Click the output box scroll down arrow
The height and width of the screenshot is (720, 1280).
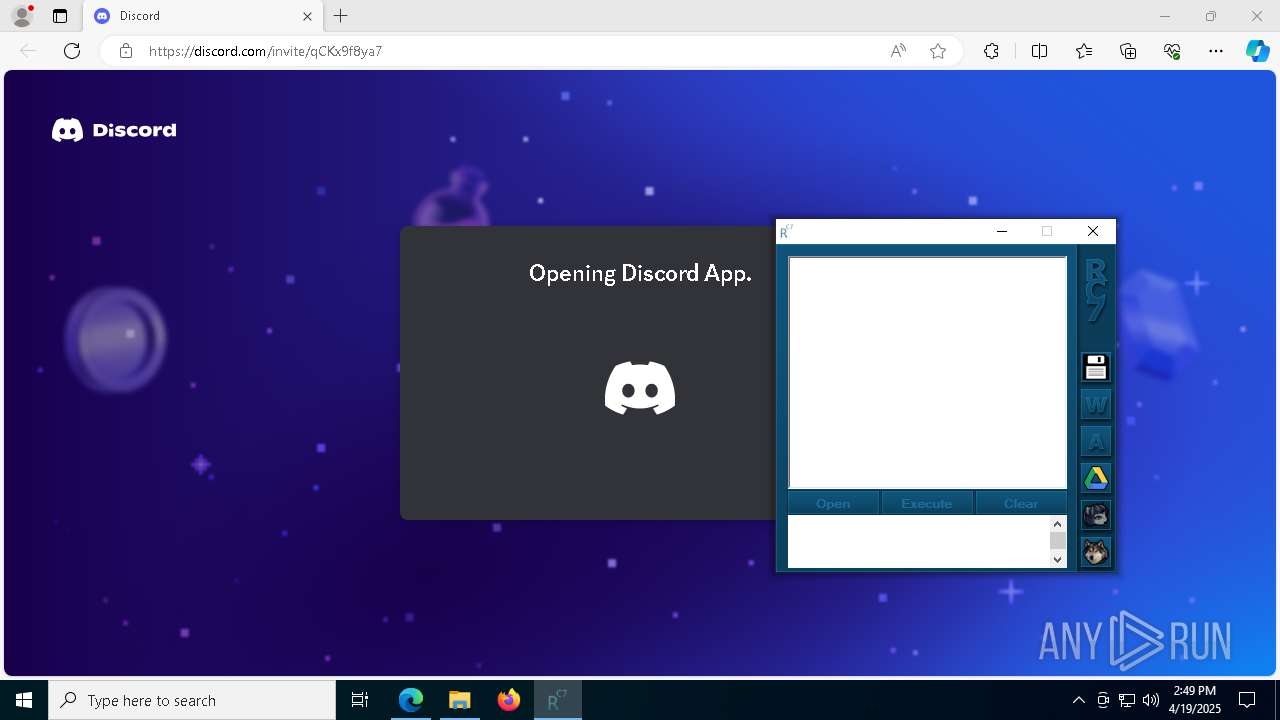click(1058, 560)
